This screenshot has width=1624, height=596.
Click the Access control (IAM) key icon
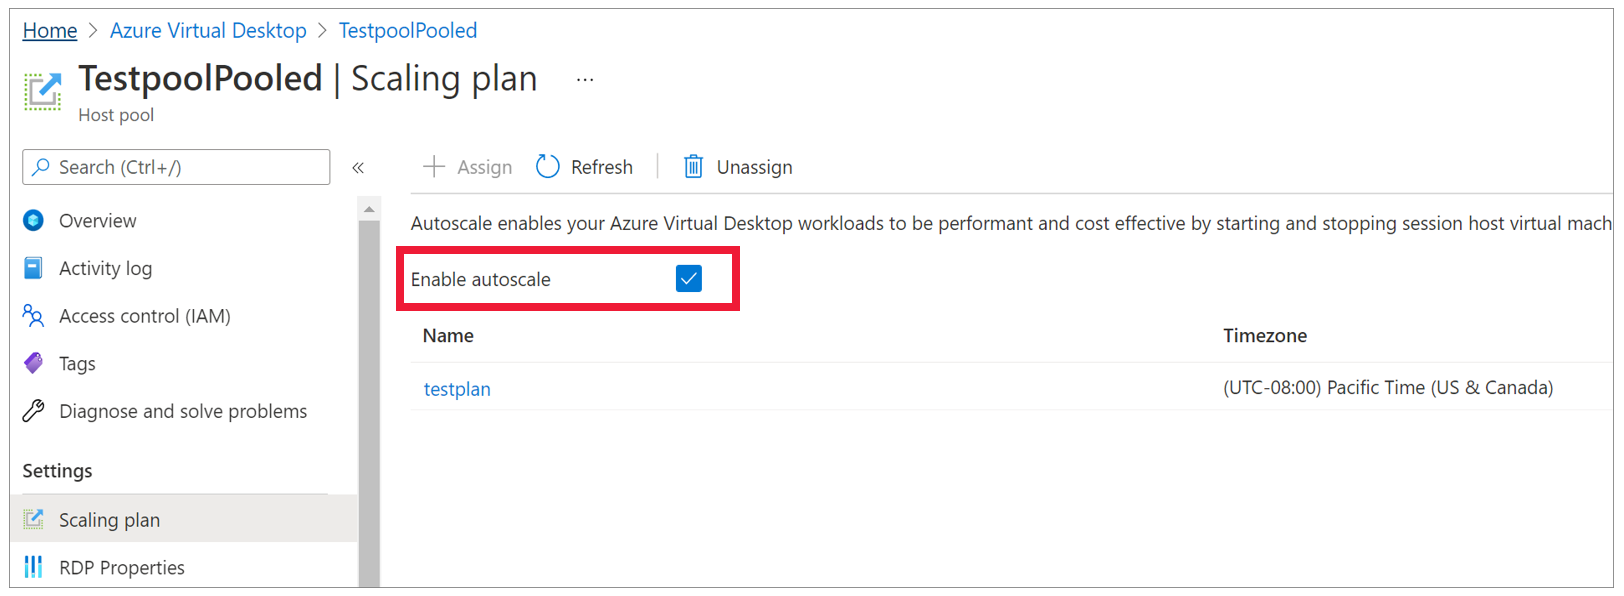click(33, 315)
